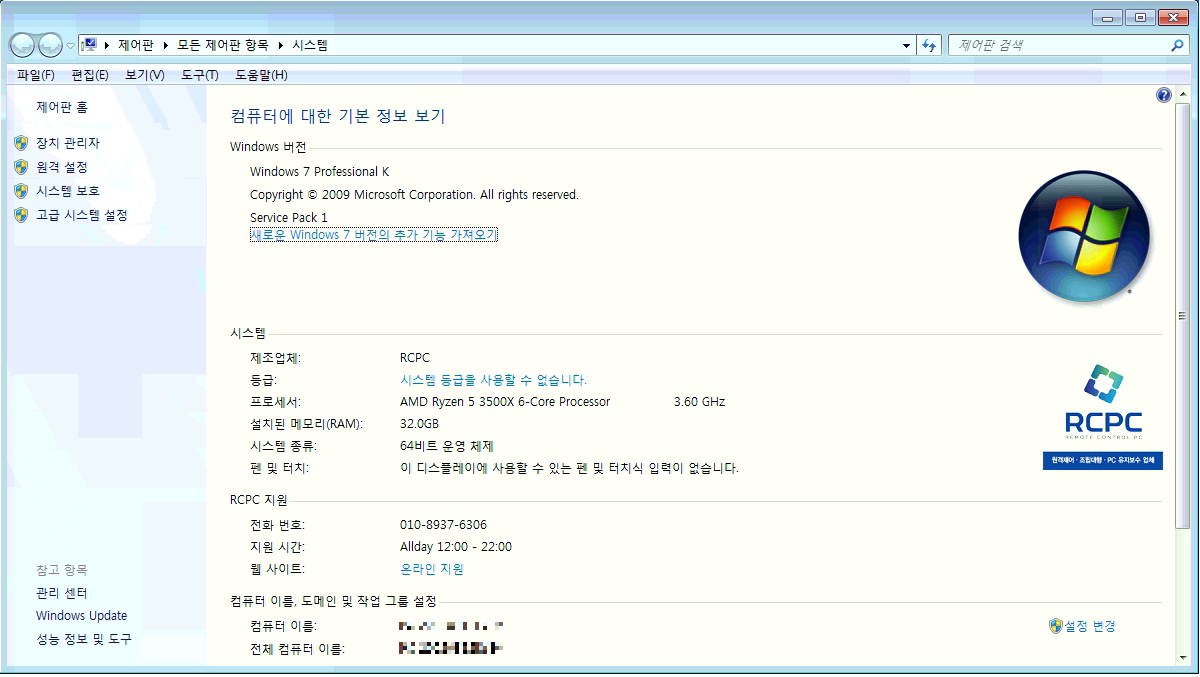Click the computer icon in address bar
The width and height of the screenshot is (1200, 677).
click(x=89, y=45)
